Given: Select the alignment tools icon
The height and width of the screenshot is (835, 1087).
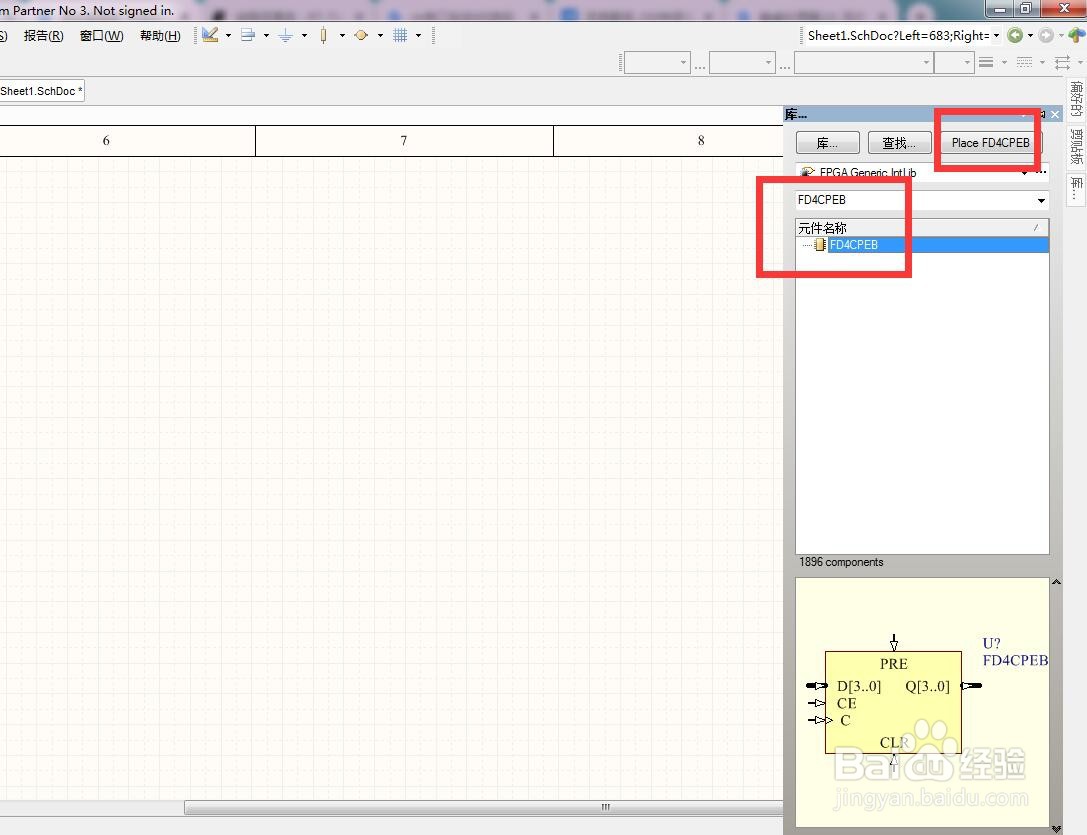Looking at the screenshot, I should 247,35.
